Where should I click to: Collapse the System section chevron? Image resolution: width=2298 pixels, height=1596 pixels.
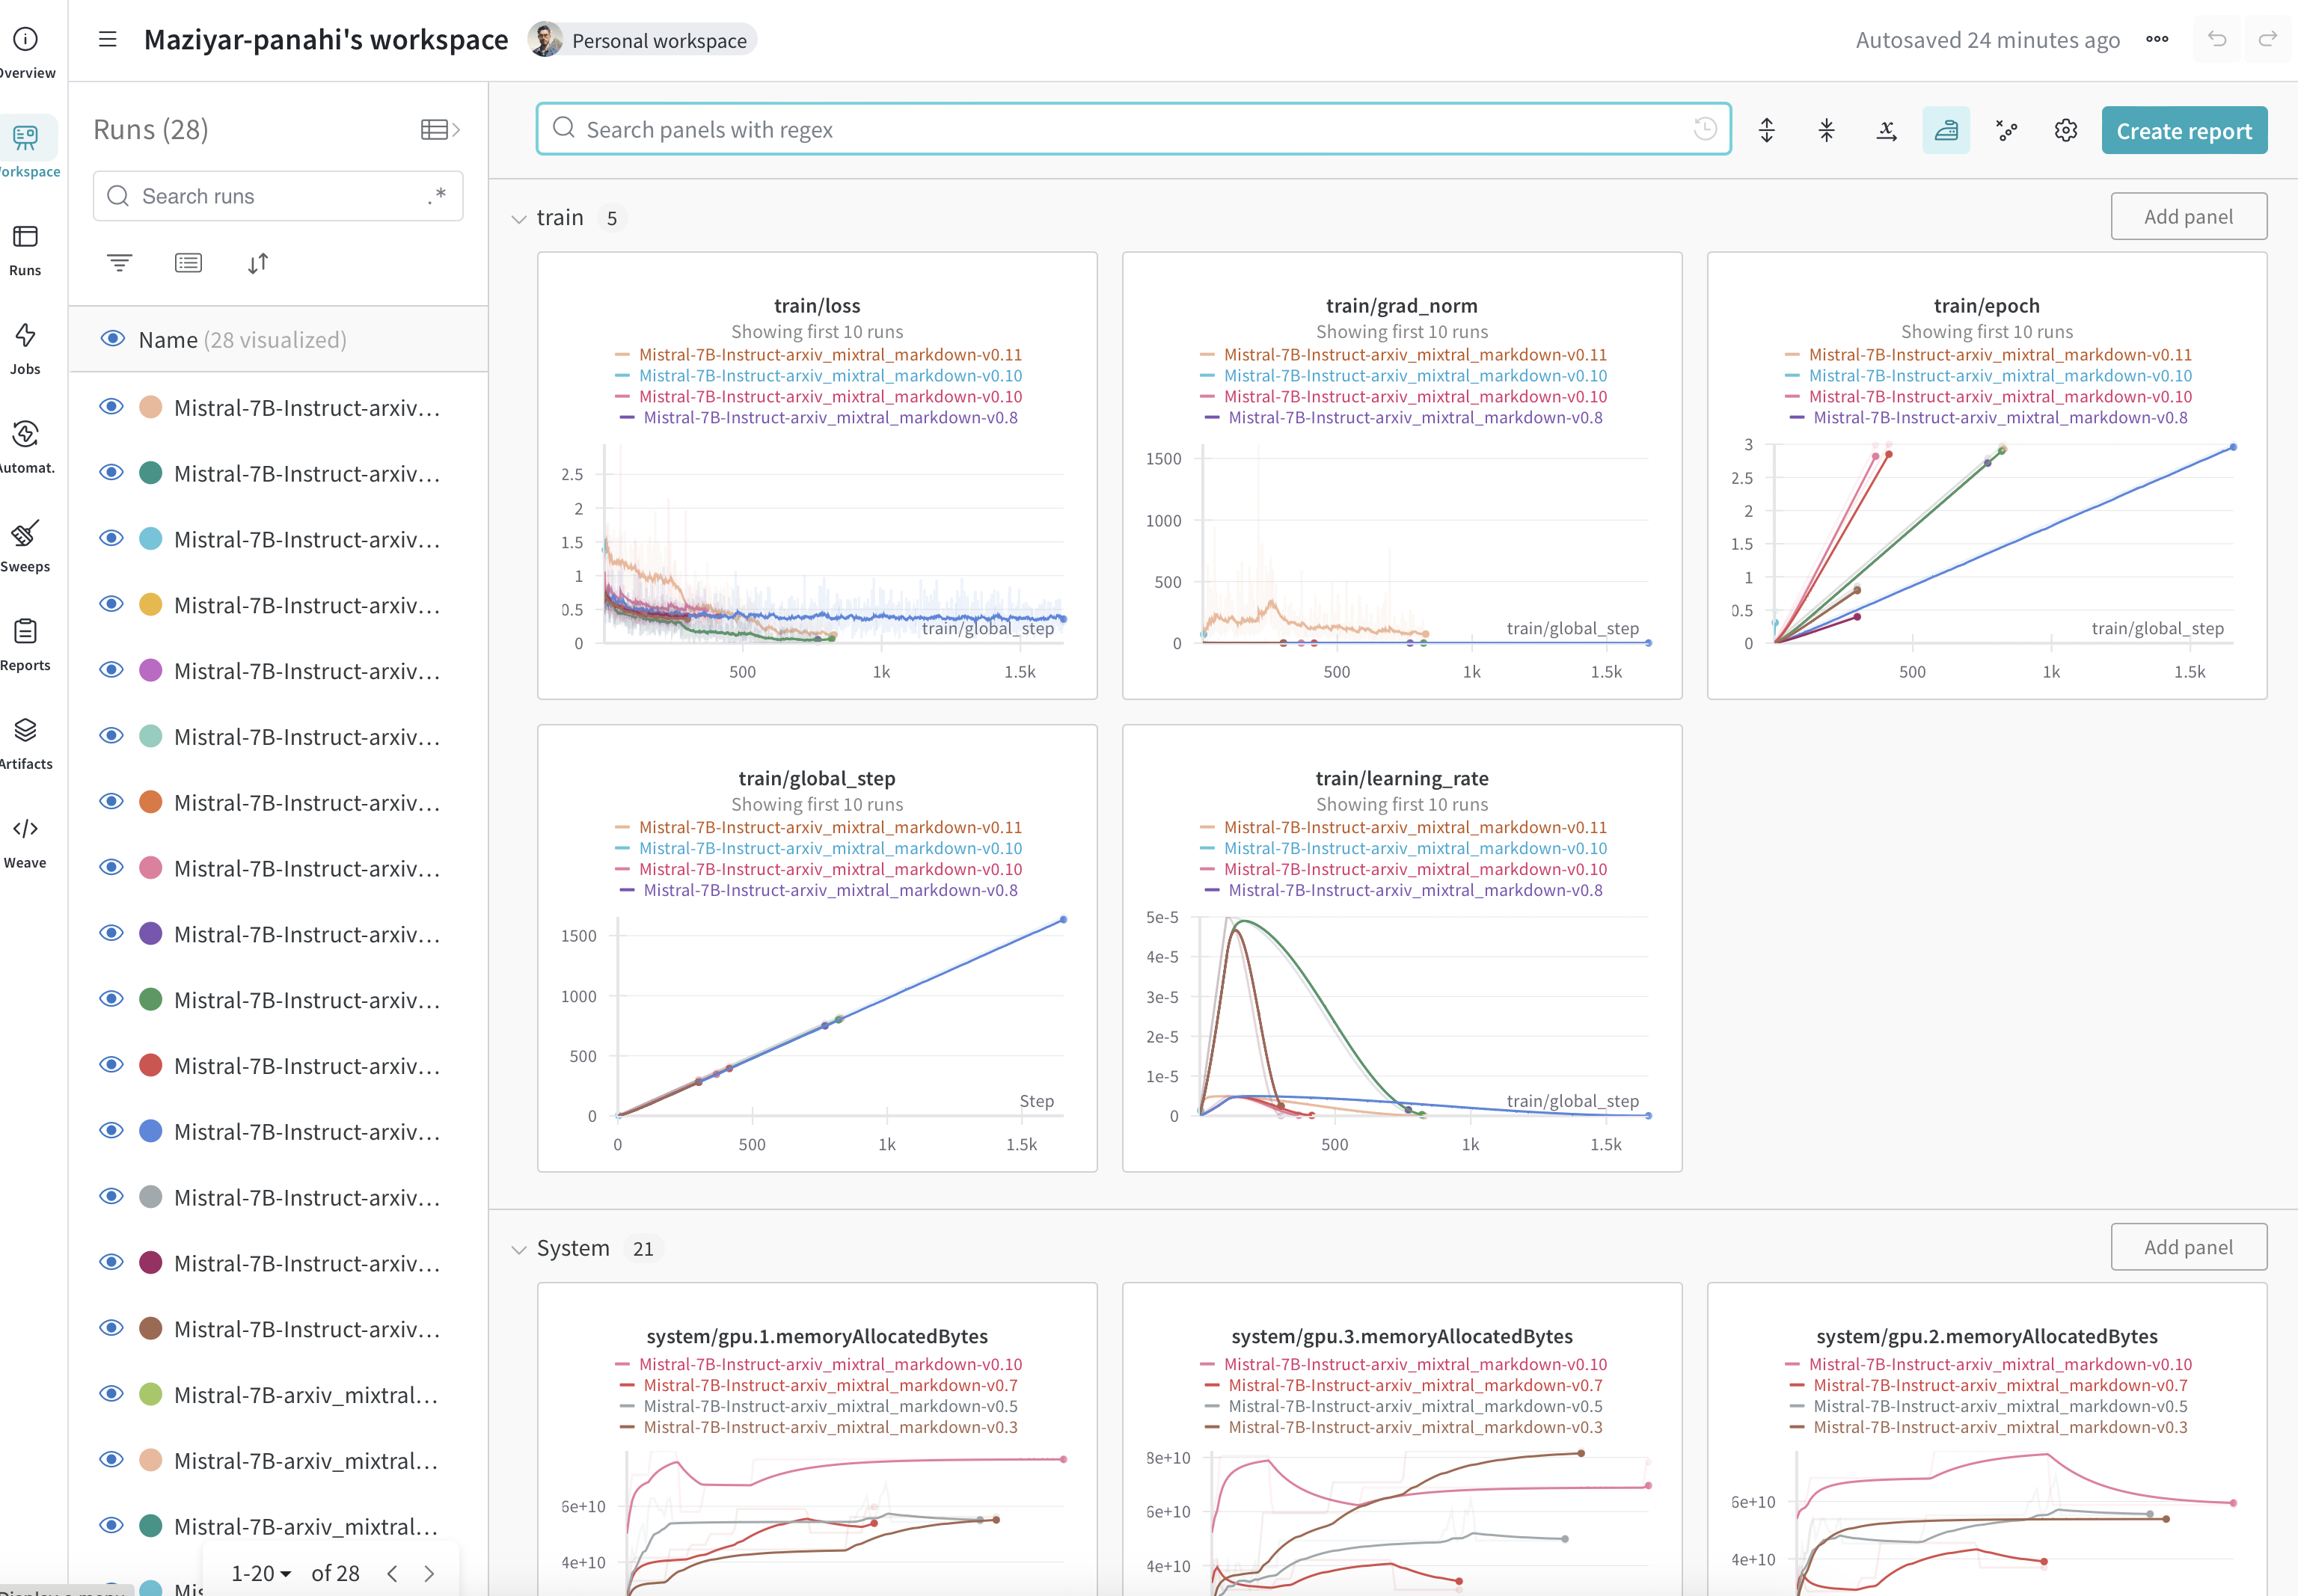tap(518, 1249)
